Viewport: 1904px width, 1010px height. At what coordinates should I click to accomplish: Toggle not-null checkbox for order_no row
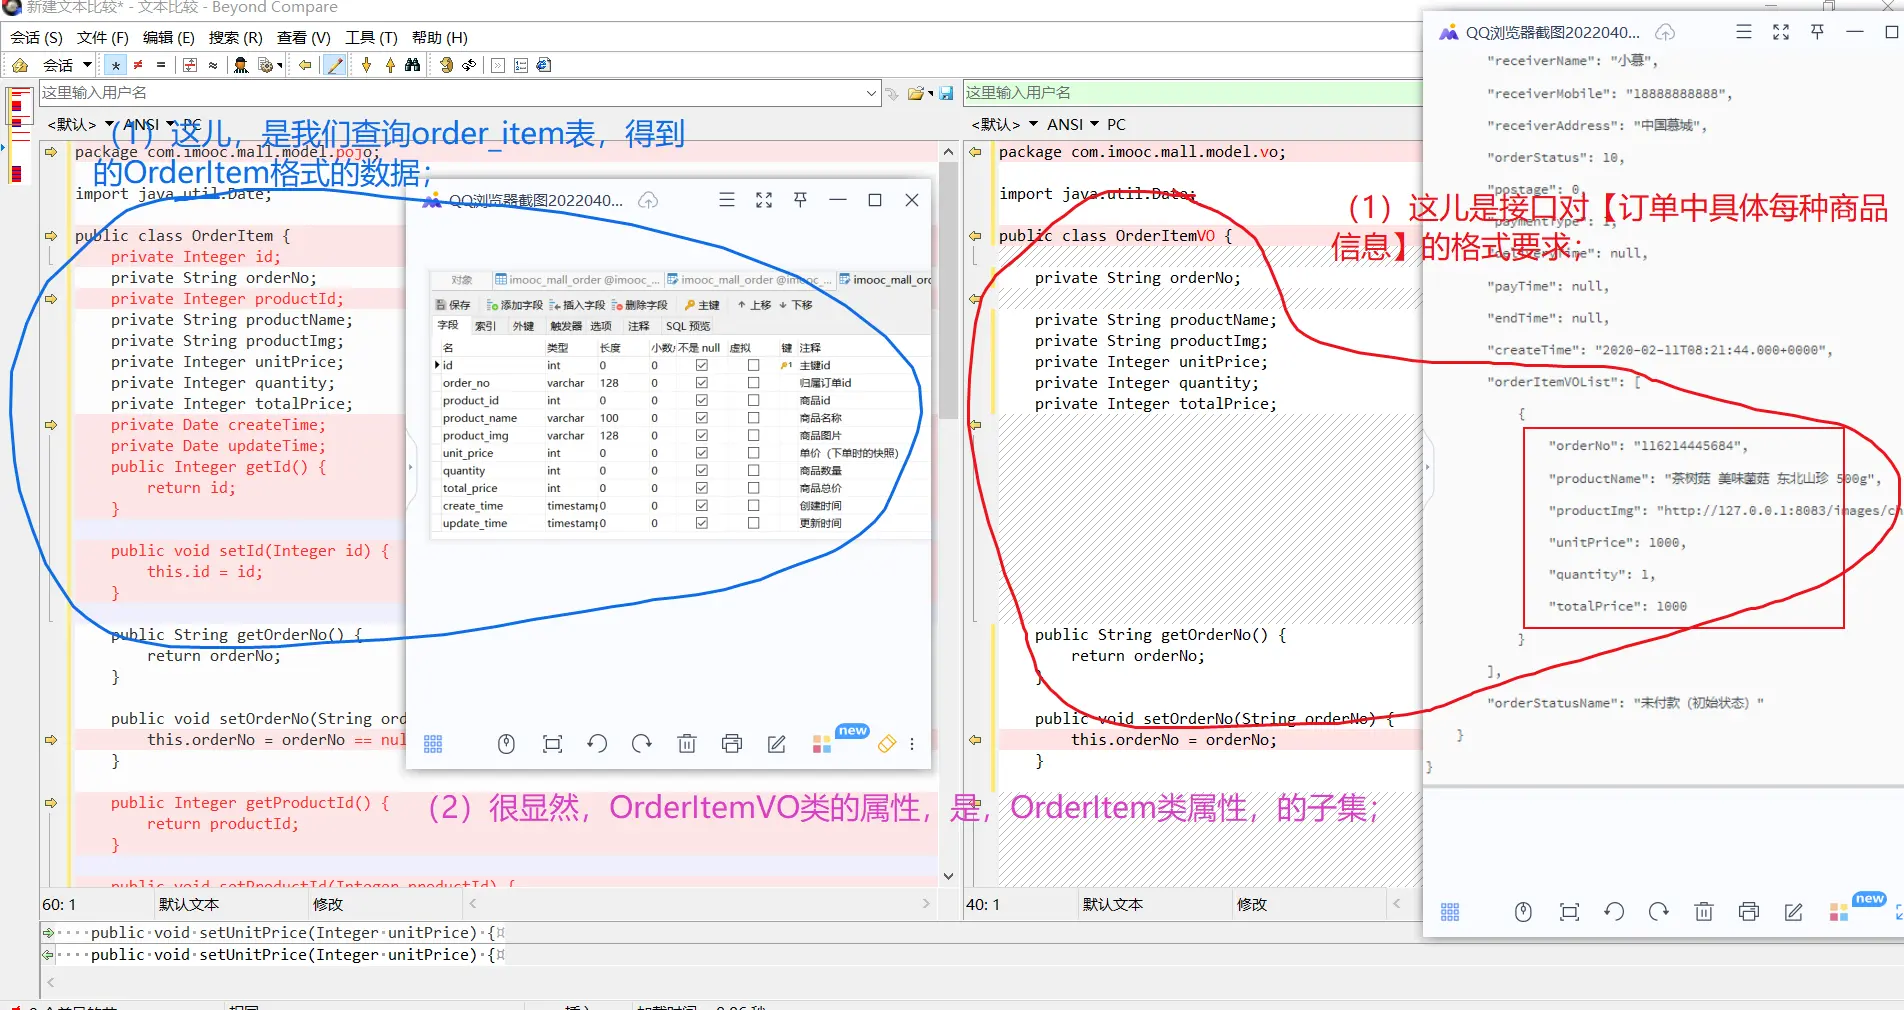tap(702, 383)
